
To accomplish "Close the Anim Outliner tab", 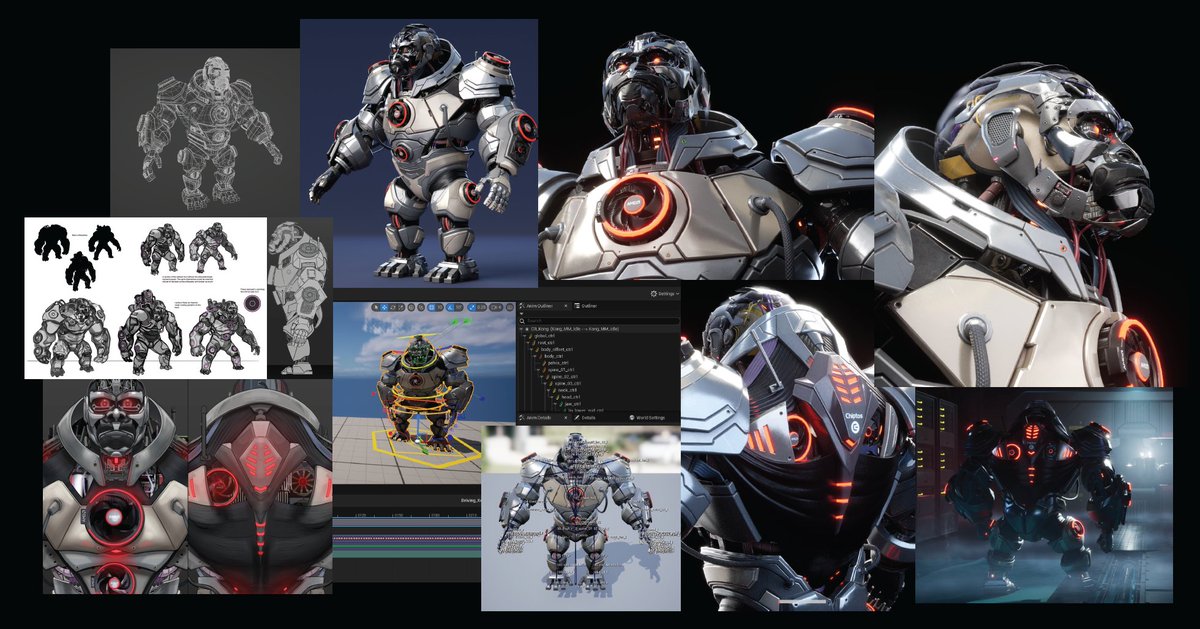I will pyautogui.click(x=566, y=306).
